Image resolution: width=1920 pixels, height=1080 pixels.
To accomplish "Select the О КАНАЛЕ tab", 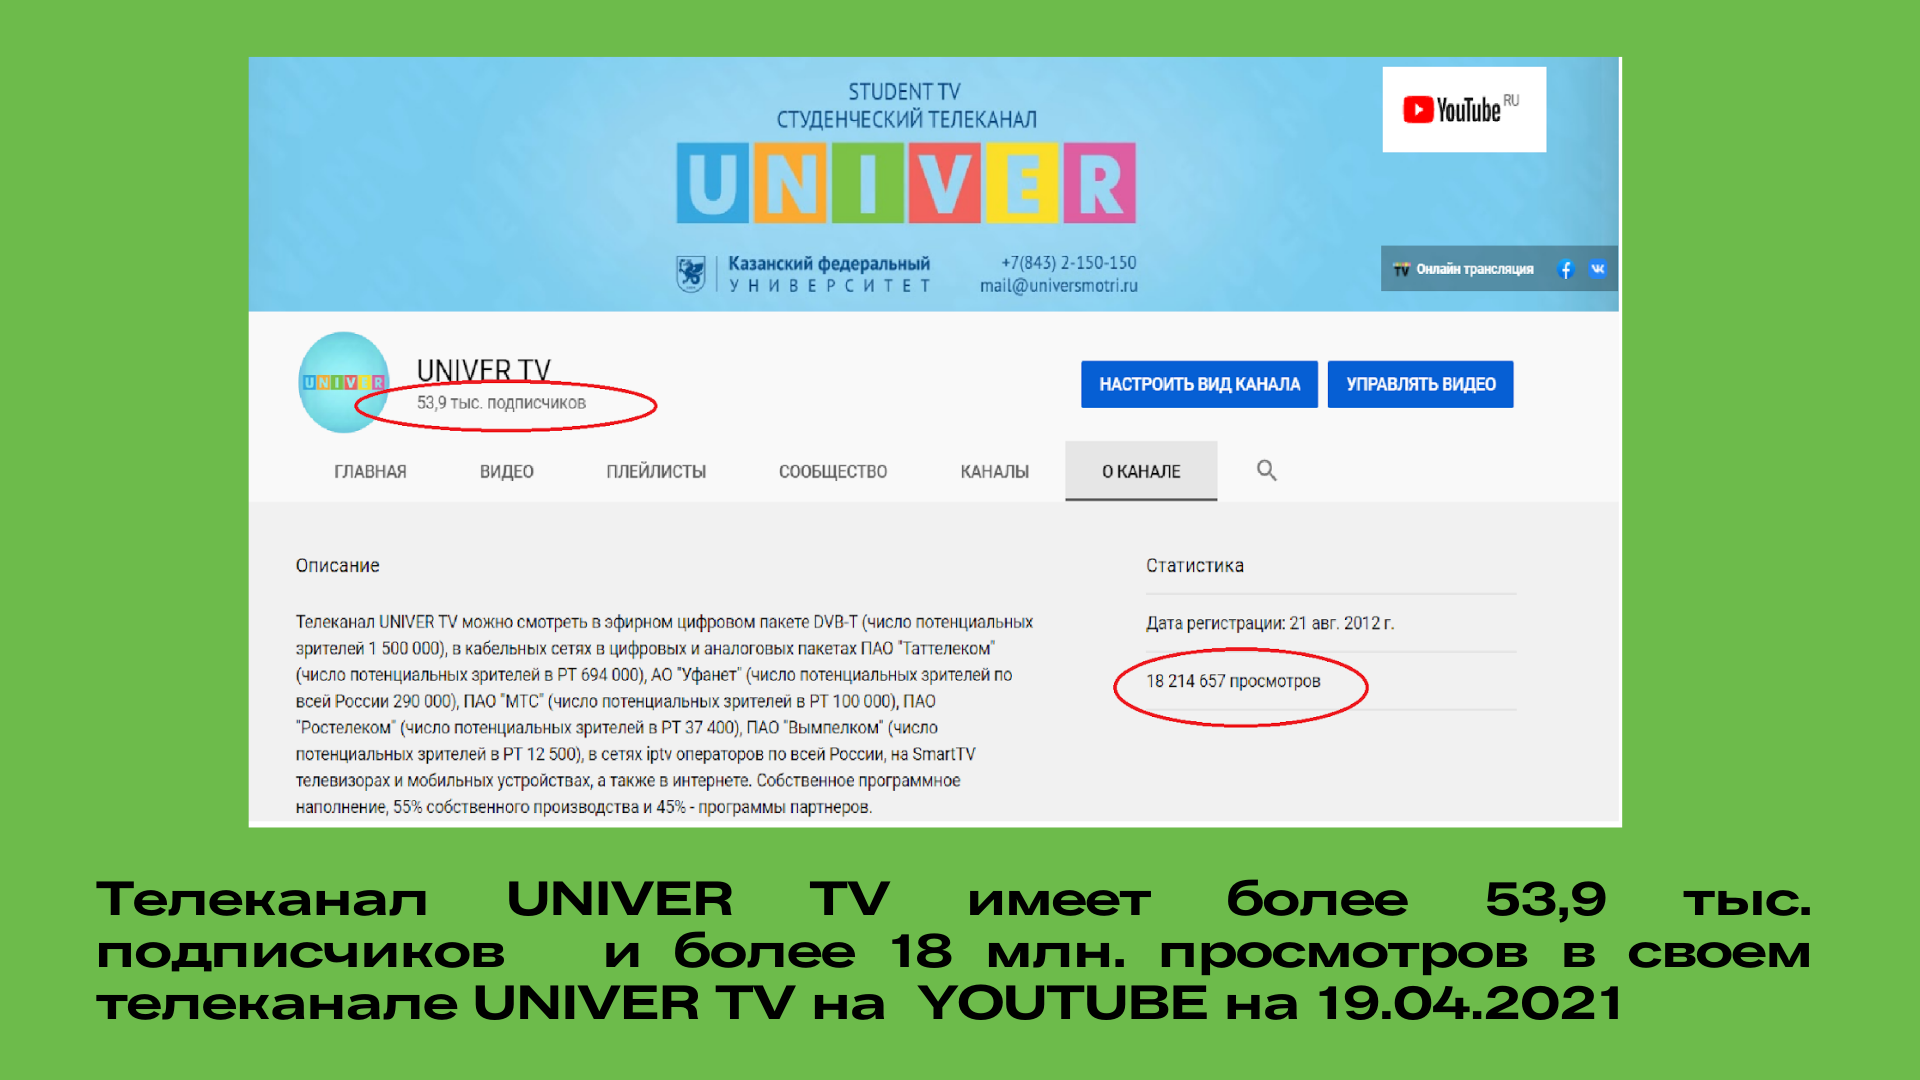I will [1141, 471].
